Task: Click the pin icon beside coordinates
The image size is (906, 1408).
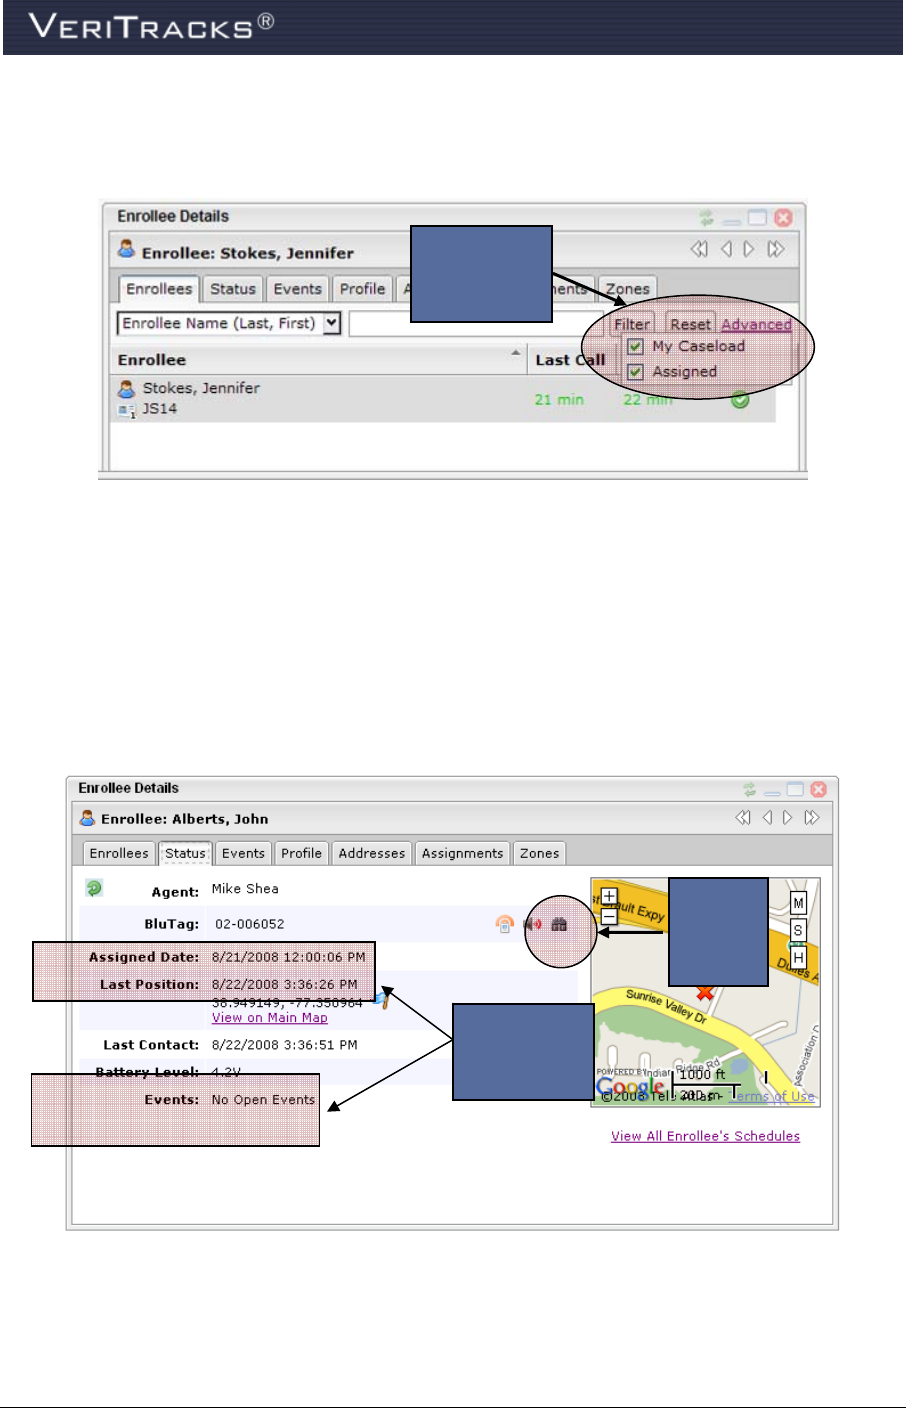Action: point(382,1001)
